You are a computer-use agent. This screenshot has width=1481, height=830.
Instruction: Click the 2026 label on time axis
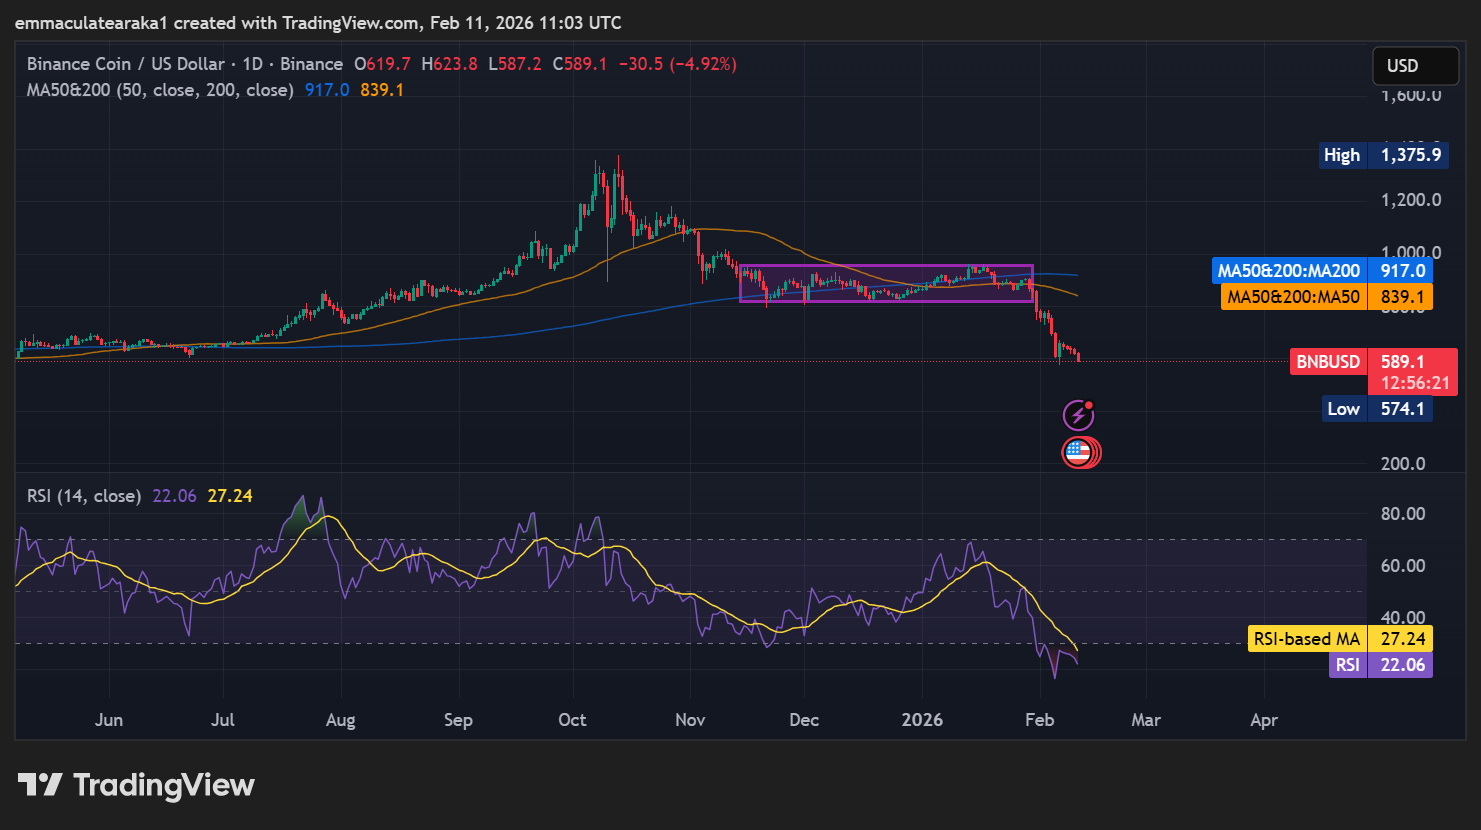tap(922, 720)
